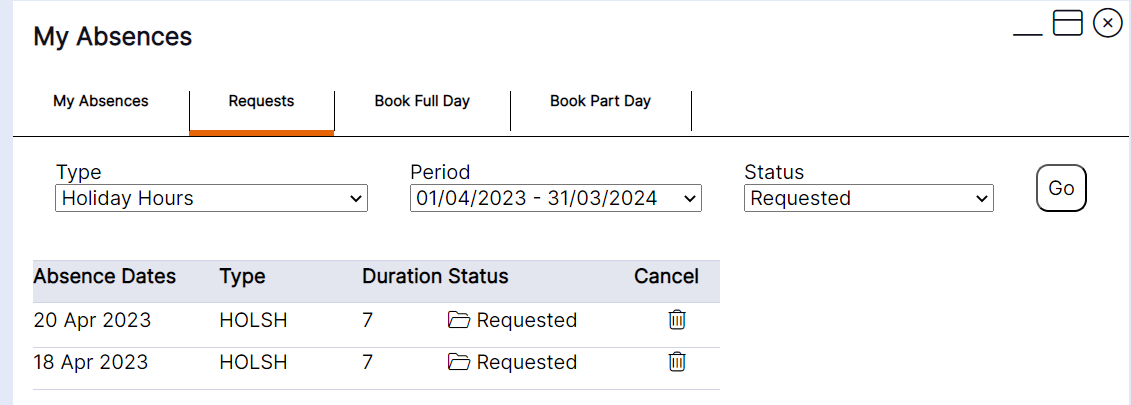Image resolution: width=1131 pixels, height=405 pixels.
Task: Click folder icon in 18 Apr 2023 row
Action: (x=459, y=362)
